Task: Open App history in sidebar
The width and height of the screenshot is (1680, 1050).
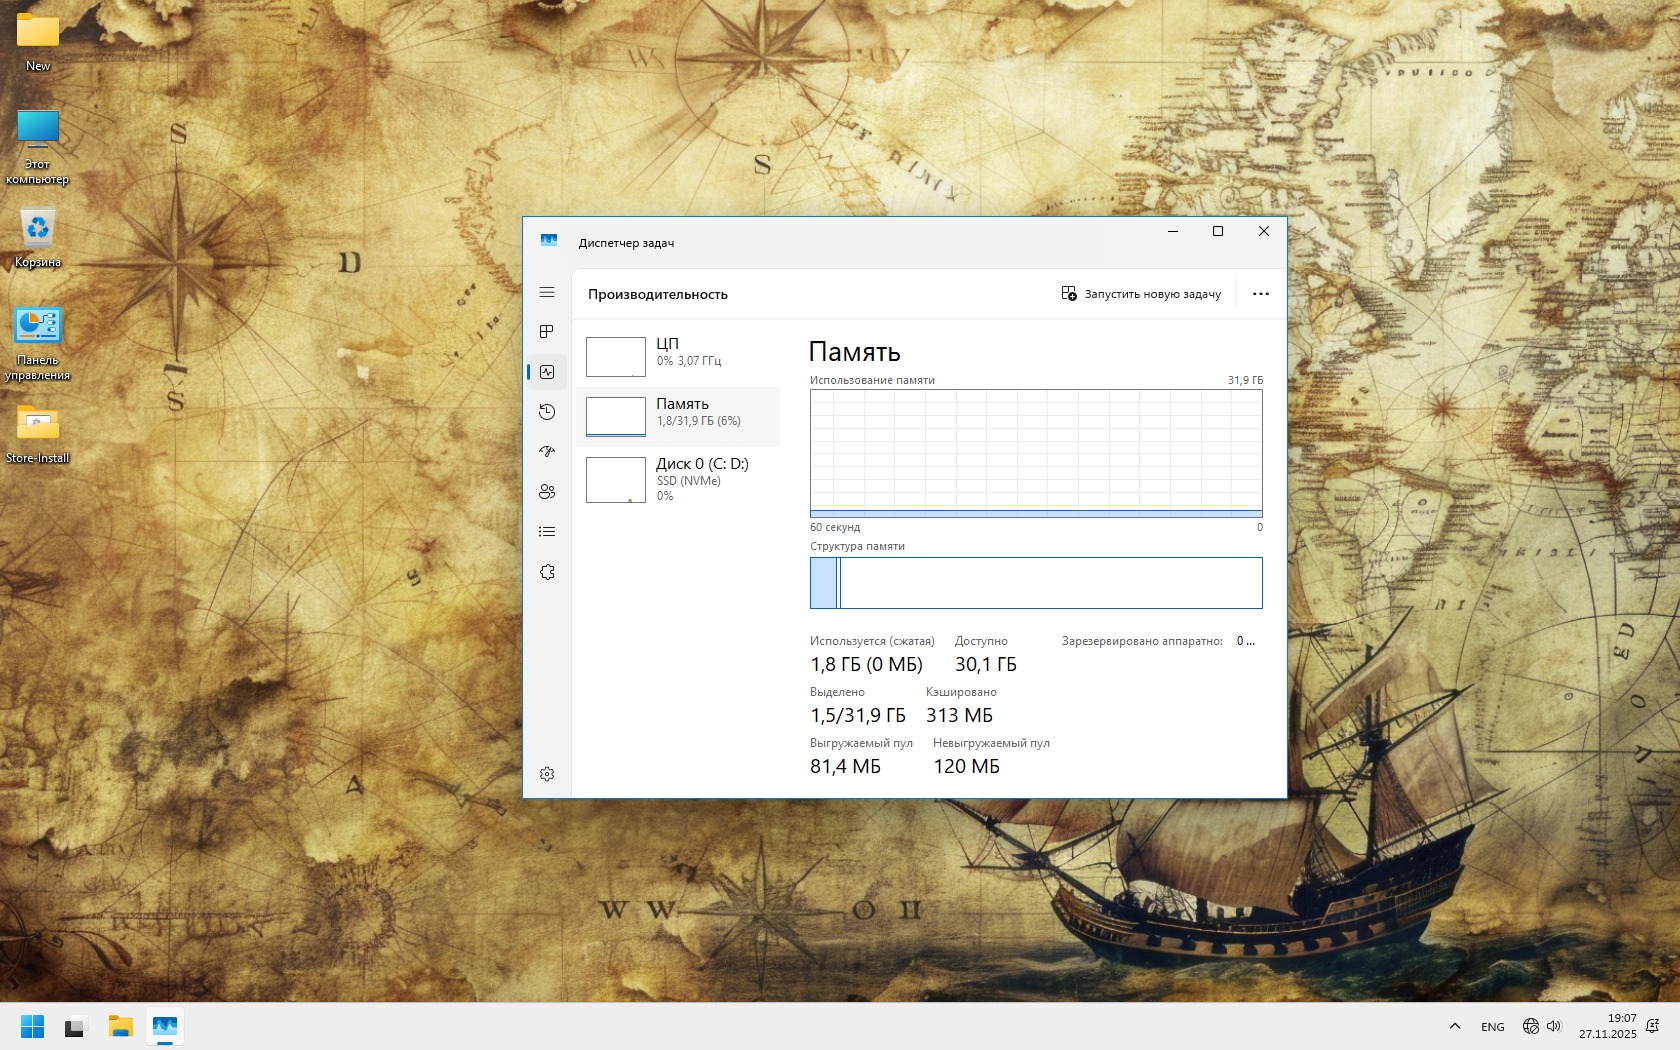Action: (x=547, y=412)
